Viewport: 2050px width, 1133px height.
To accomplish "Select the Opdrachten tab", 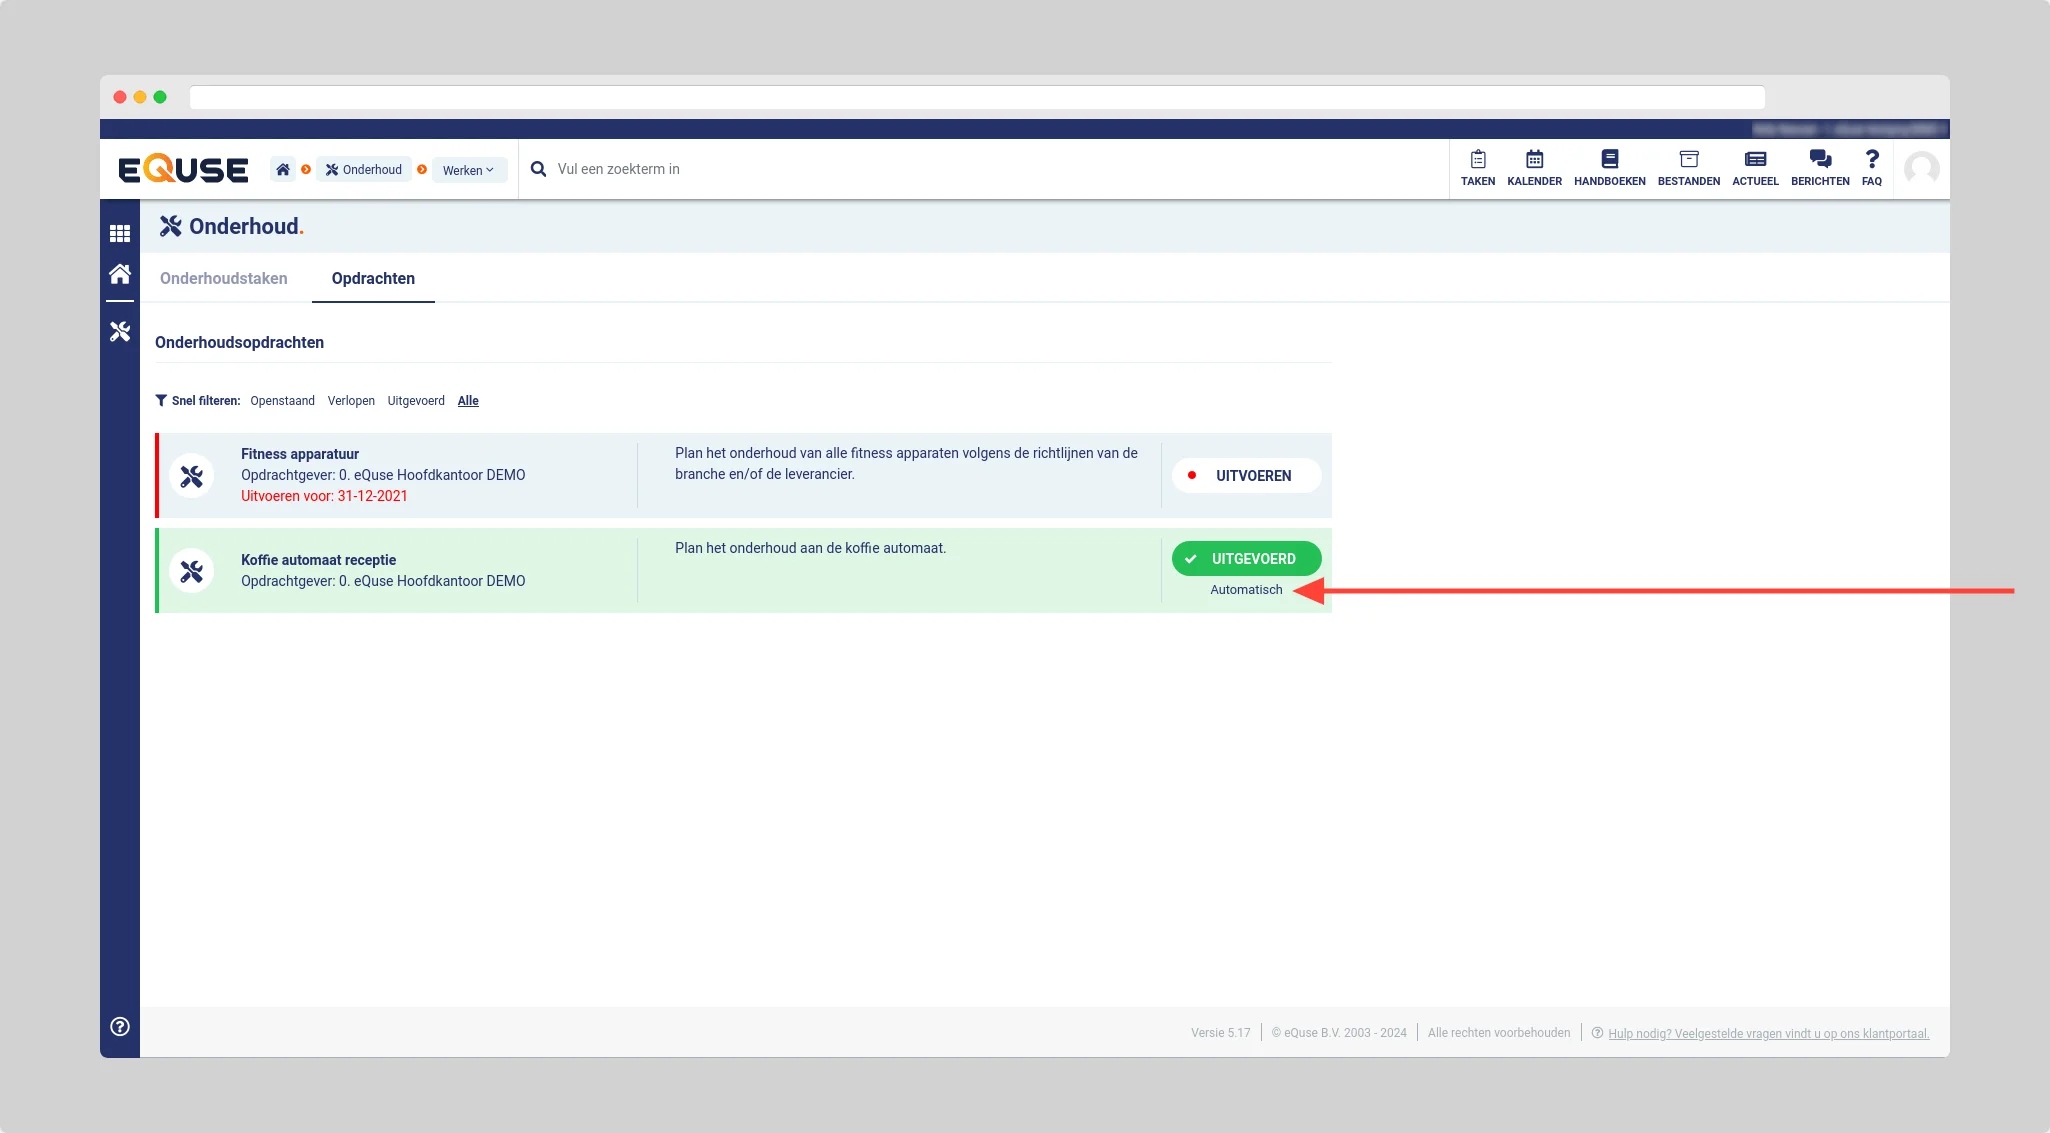I will click(x=373, y=278).
